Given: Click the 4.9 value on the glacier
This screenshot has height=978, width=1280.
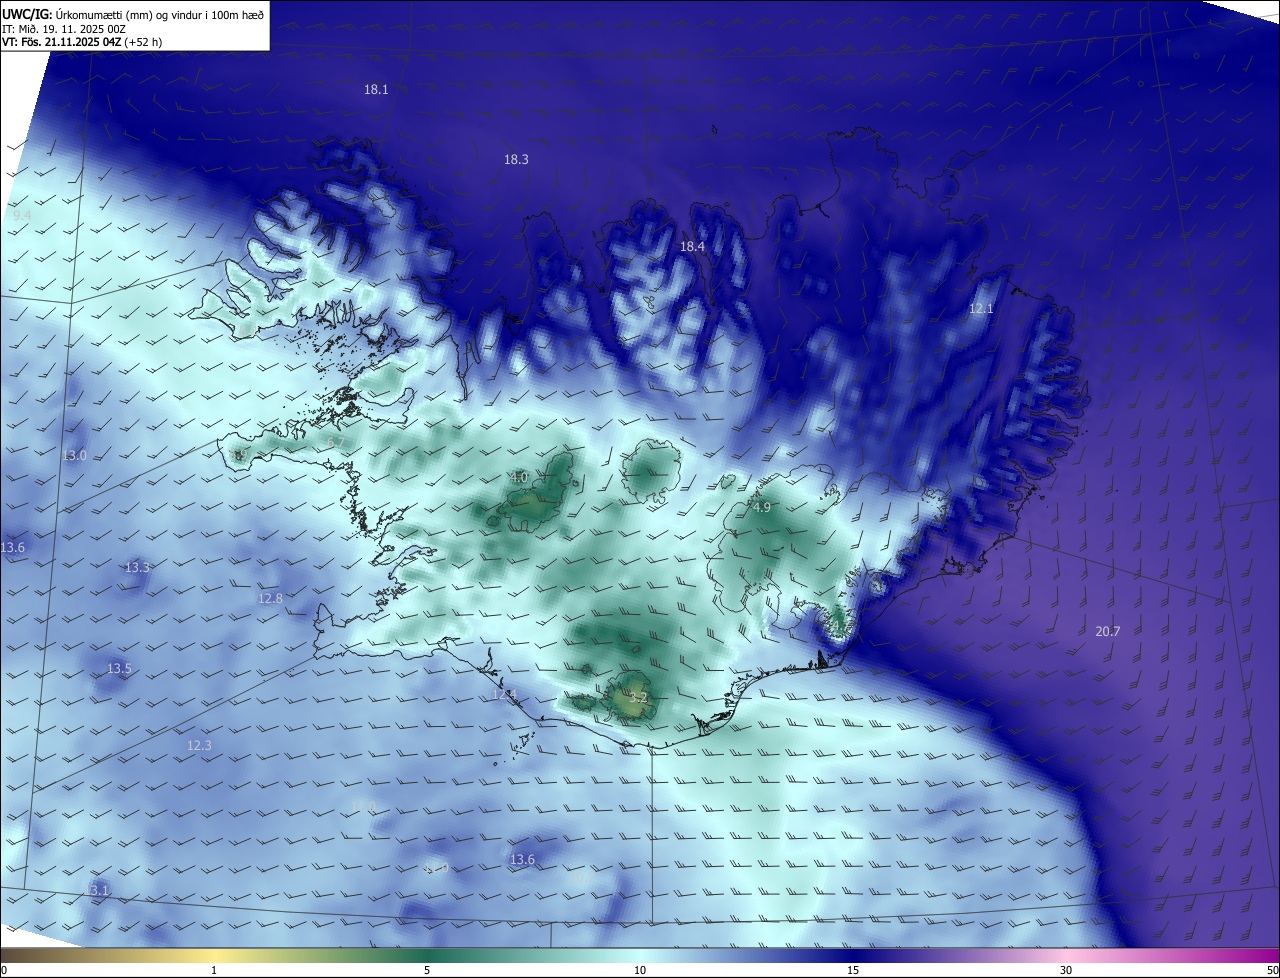Looking at the screenshot, I should click(762, 508).
